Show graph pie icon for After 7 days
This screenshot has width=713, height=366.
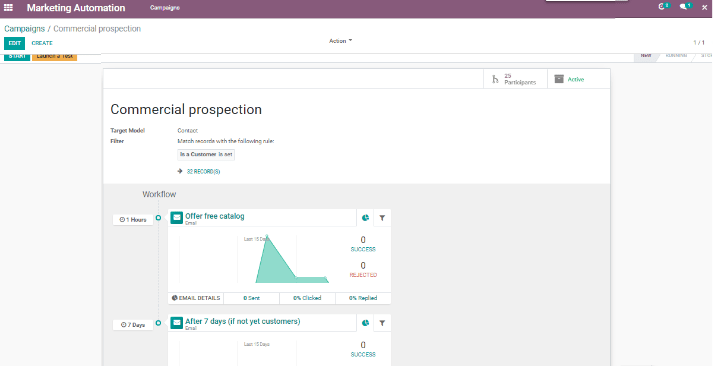(x=365, y=323)
